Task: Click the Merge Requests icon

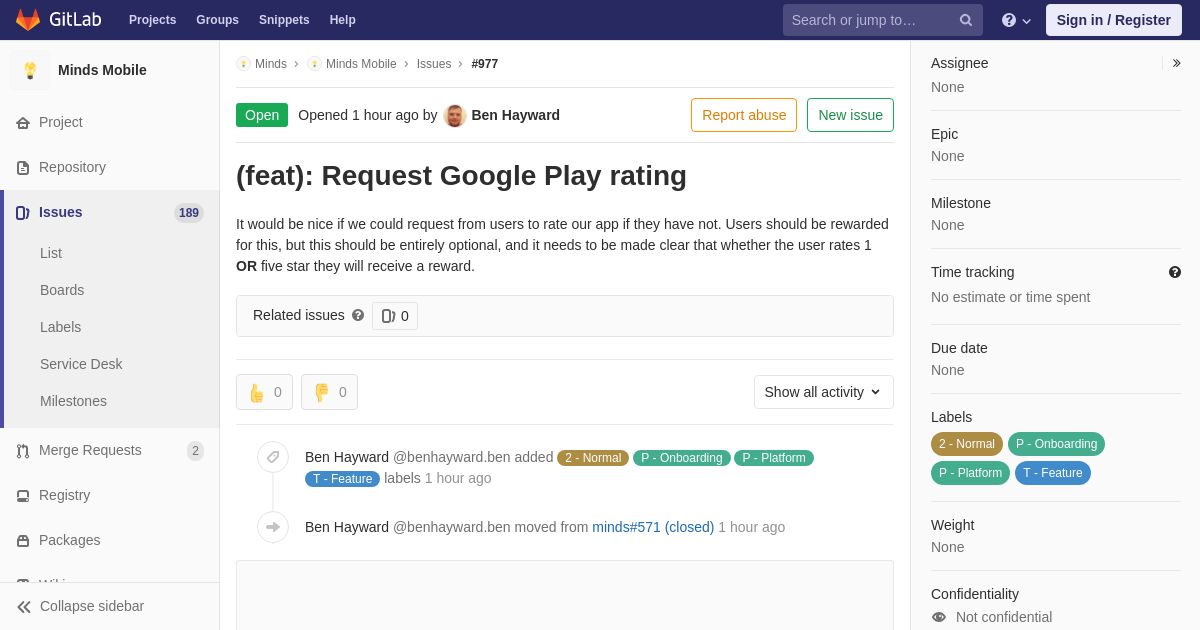Action: point(23,451)
